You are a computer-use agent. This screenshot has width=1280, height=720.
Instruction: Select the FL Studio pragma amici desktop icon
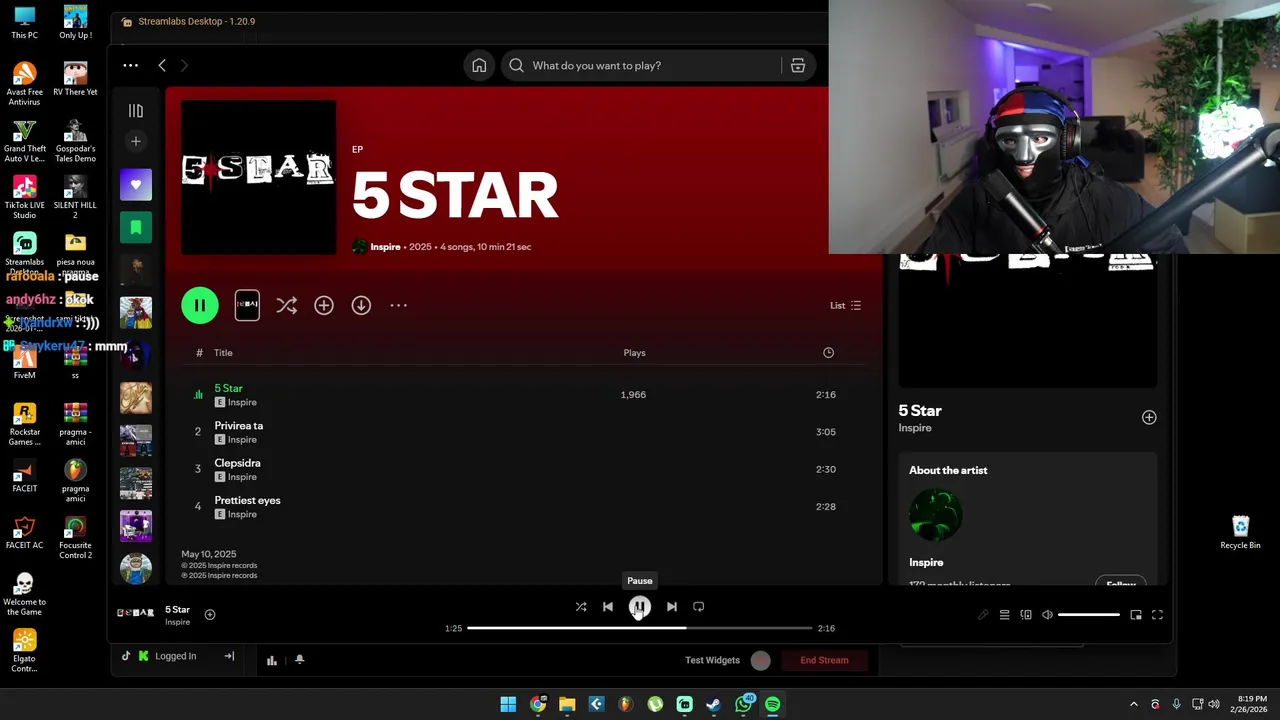(75, 482)
